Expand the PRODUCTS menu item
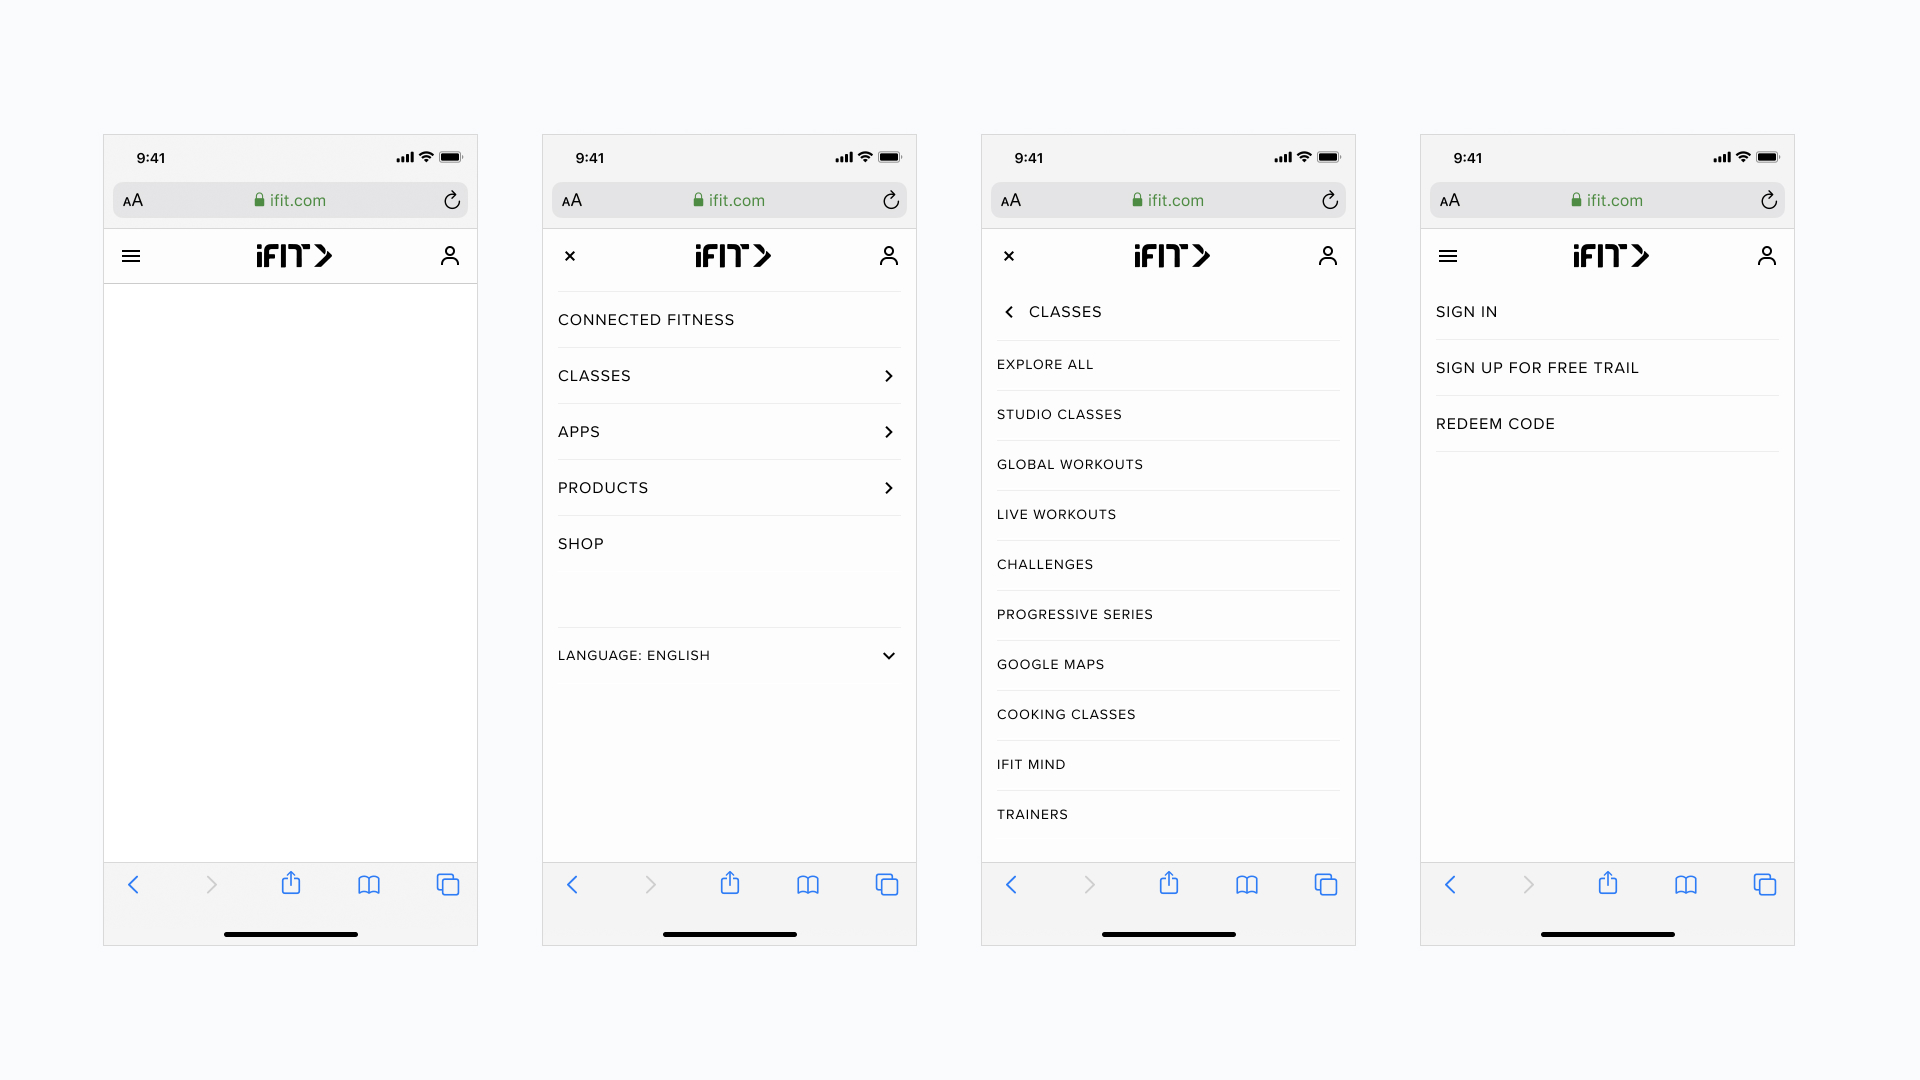The height and width of the screenshot is (1080, 1920). pos(728,488)
